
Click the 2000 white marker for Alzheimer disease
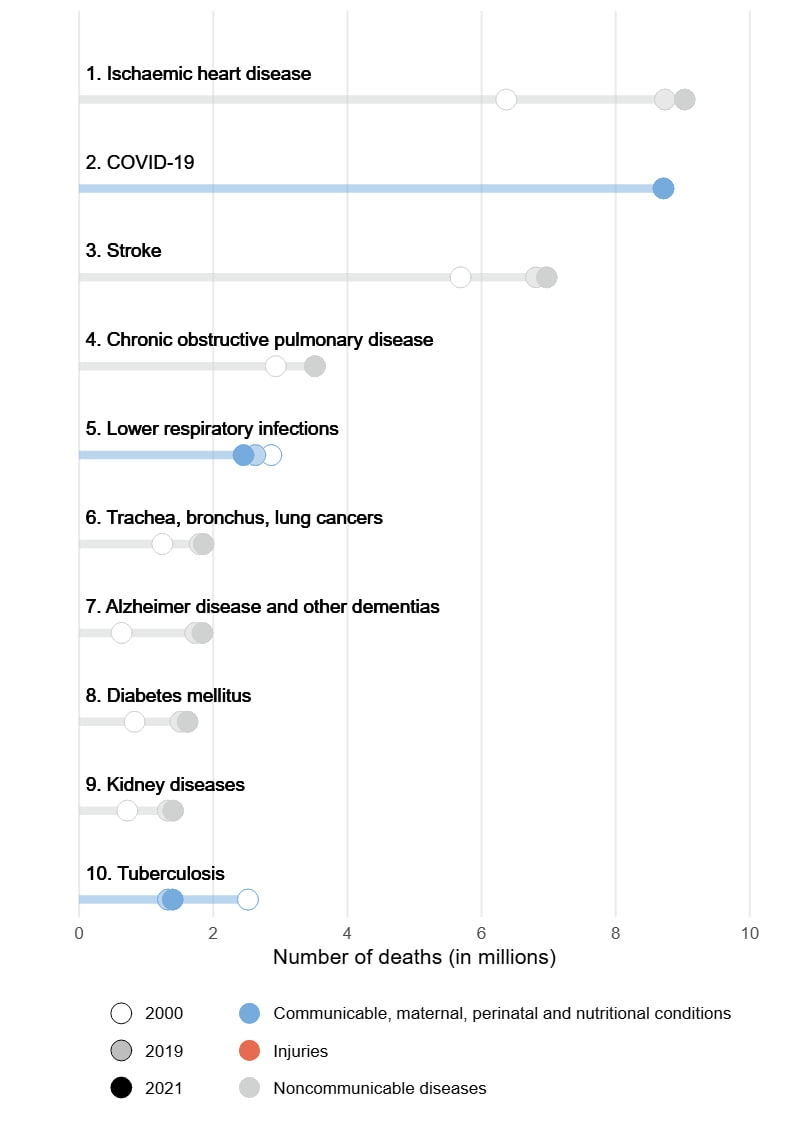coord(122,633)
